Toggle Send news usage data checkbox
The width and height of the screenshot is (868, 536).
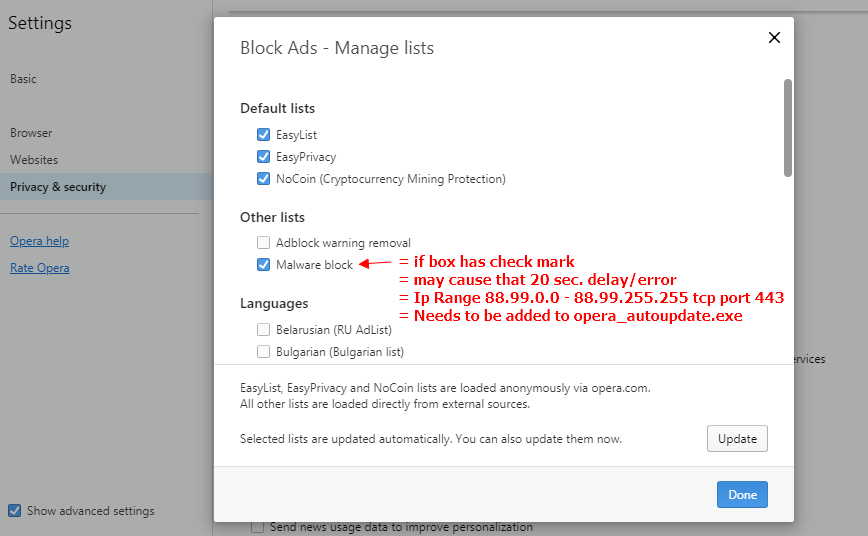pos(257,527)
